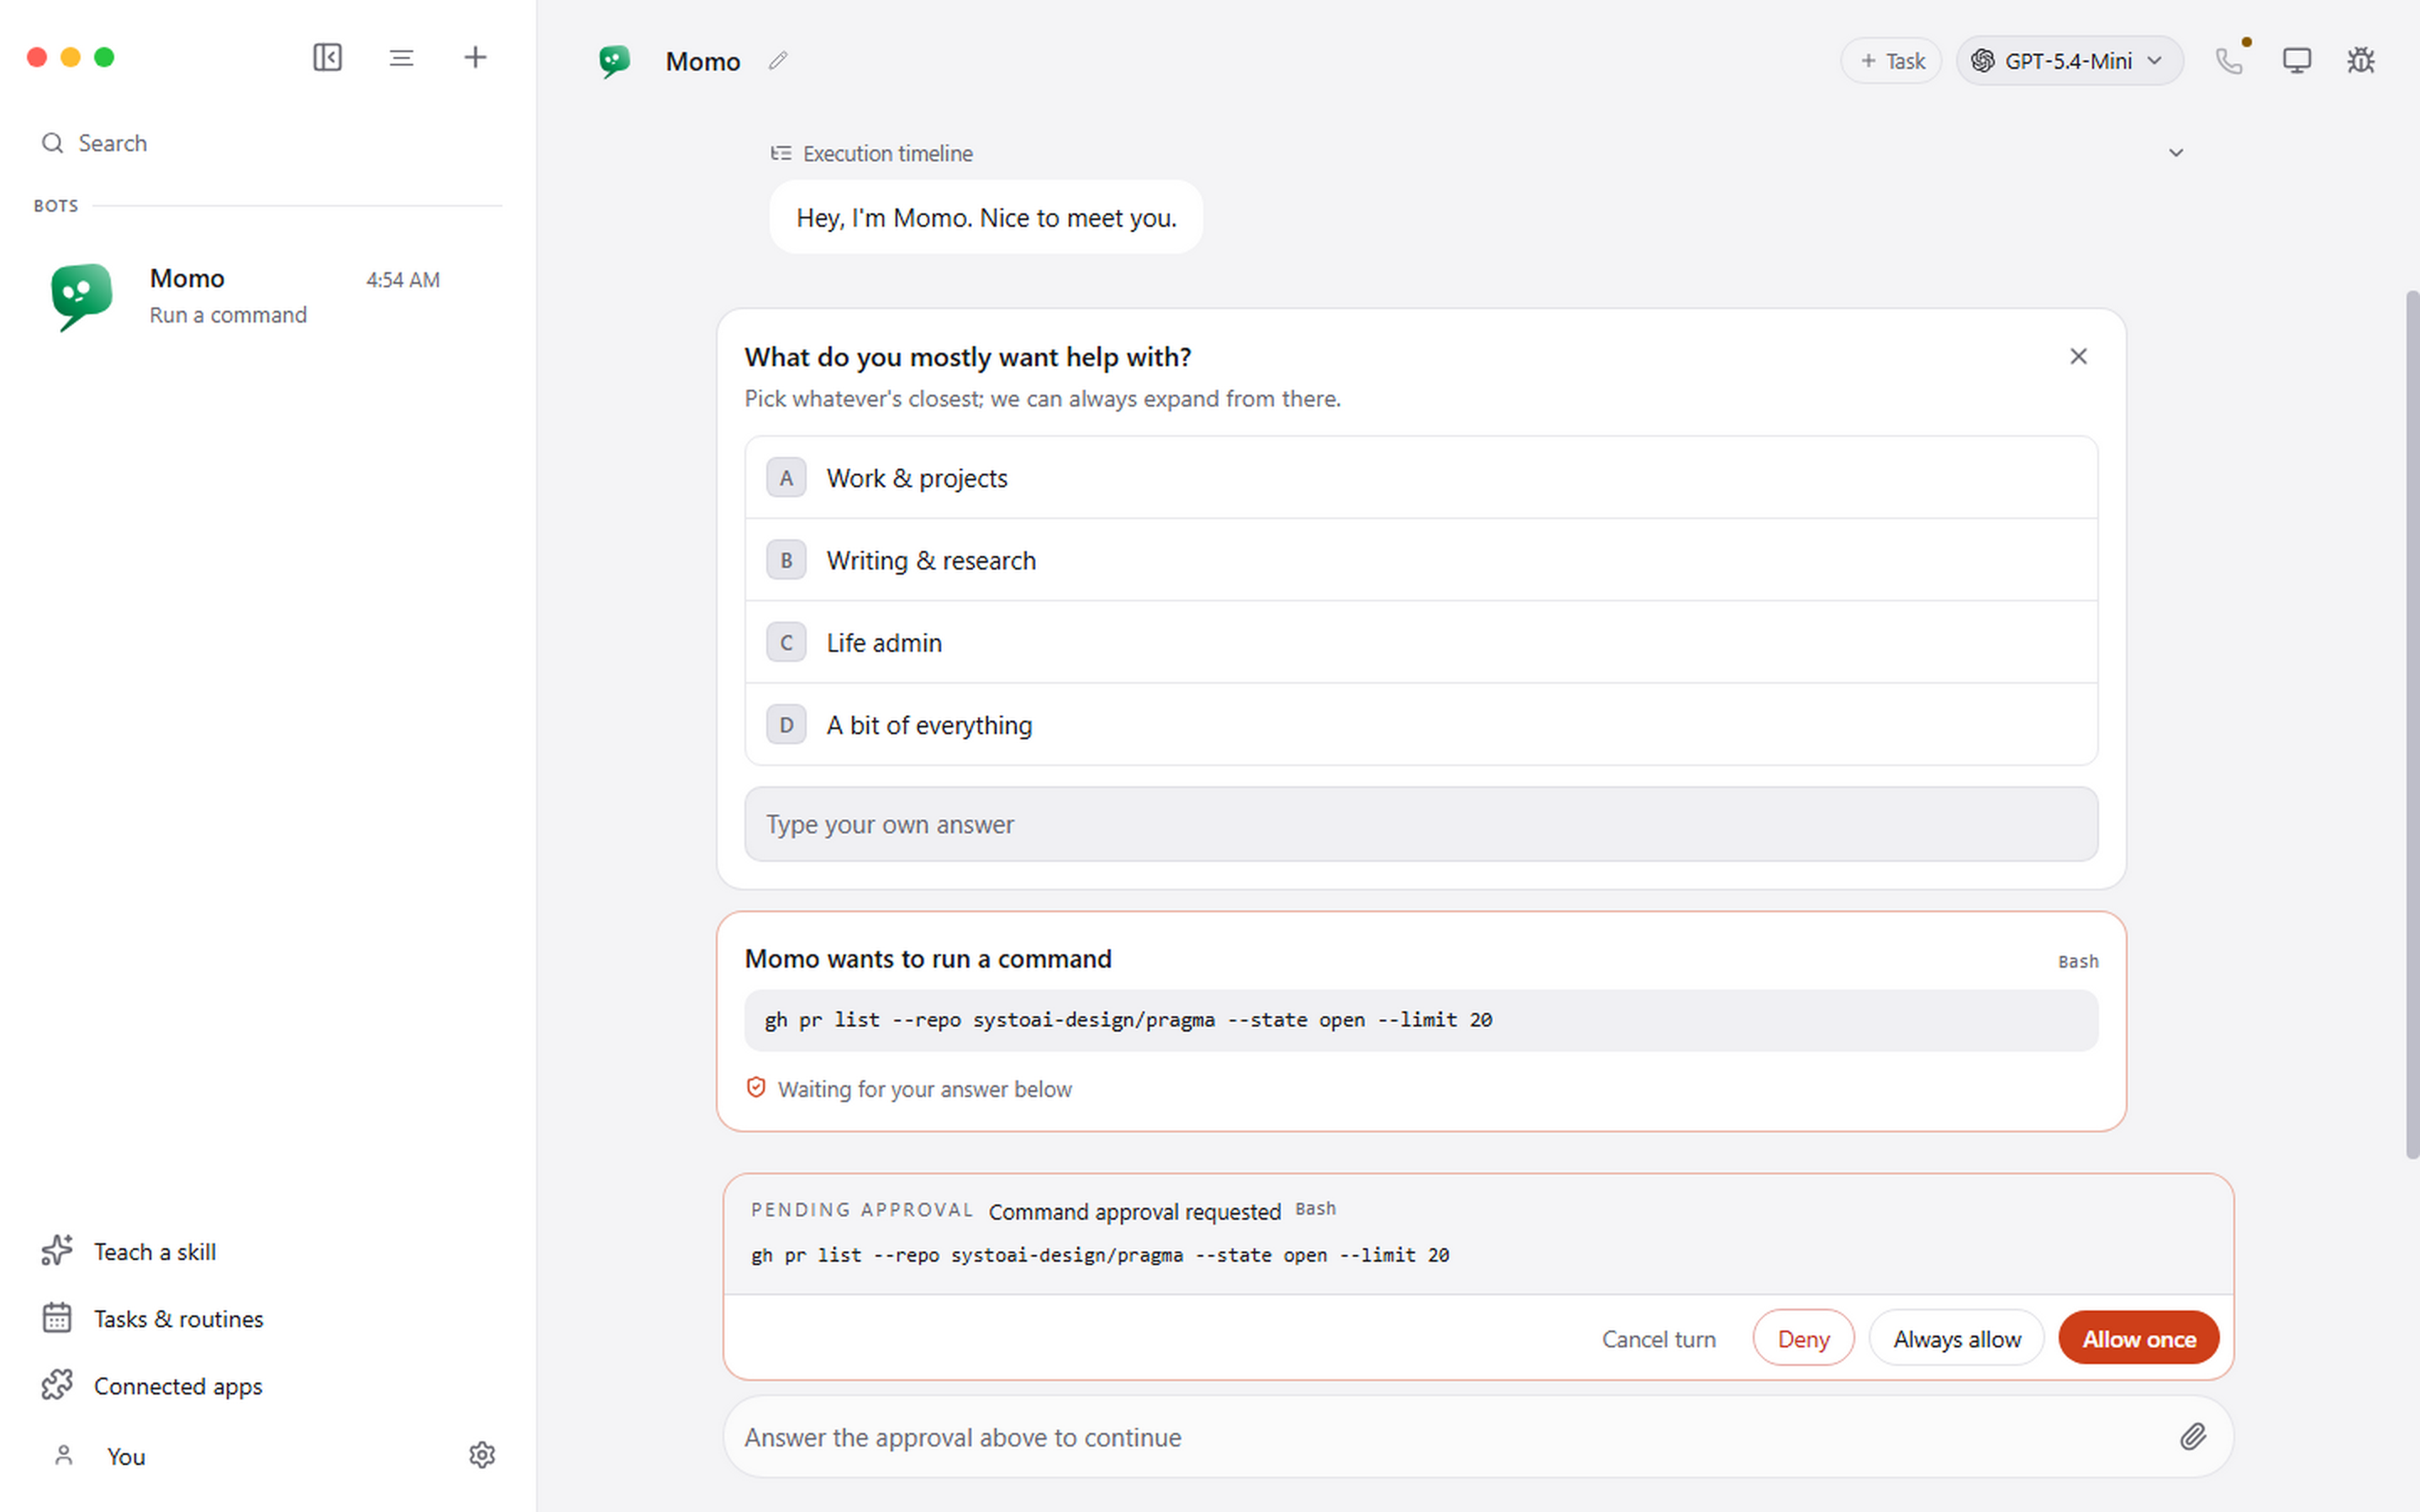
Task: Click the Type your own answer field
Action: (1421, 824)
